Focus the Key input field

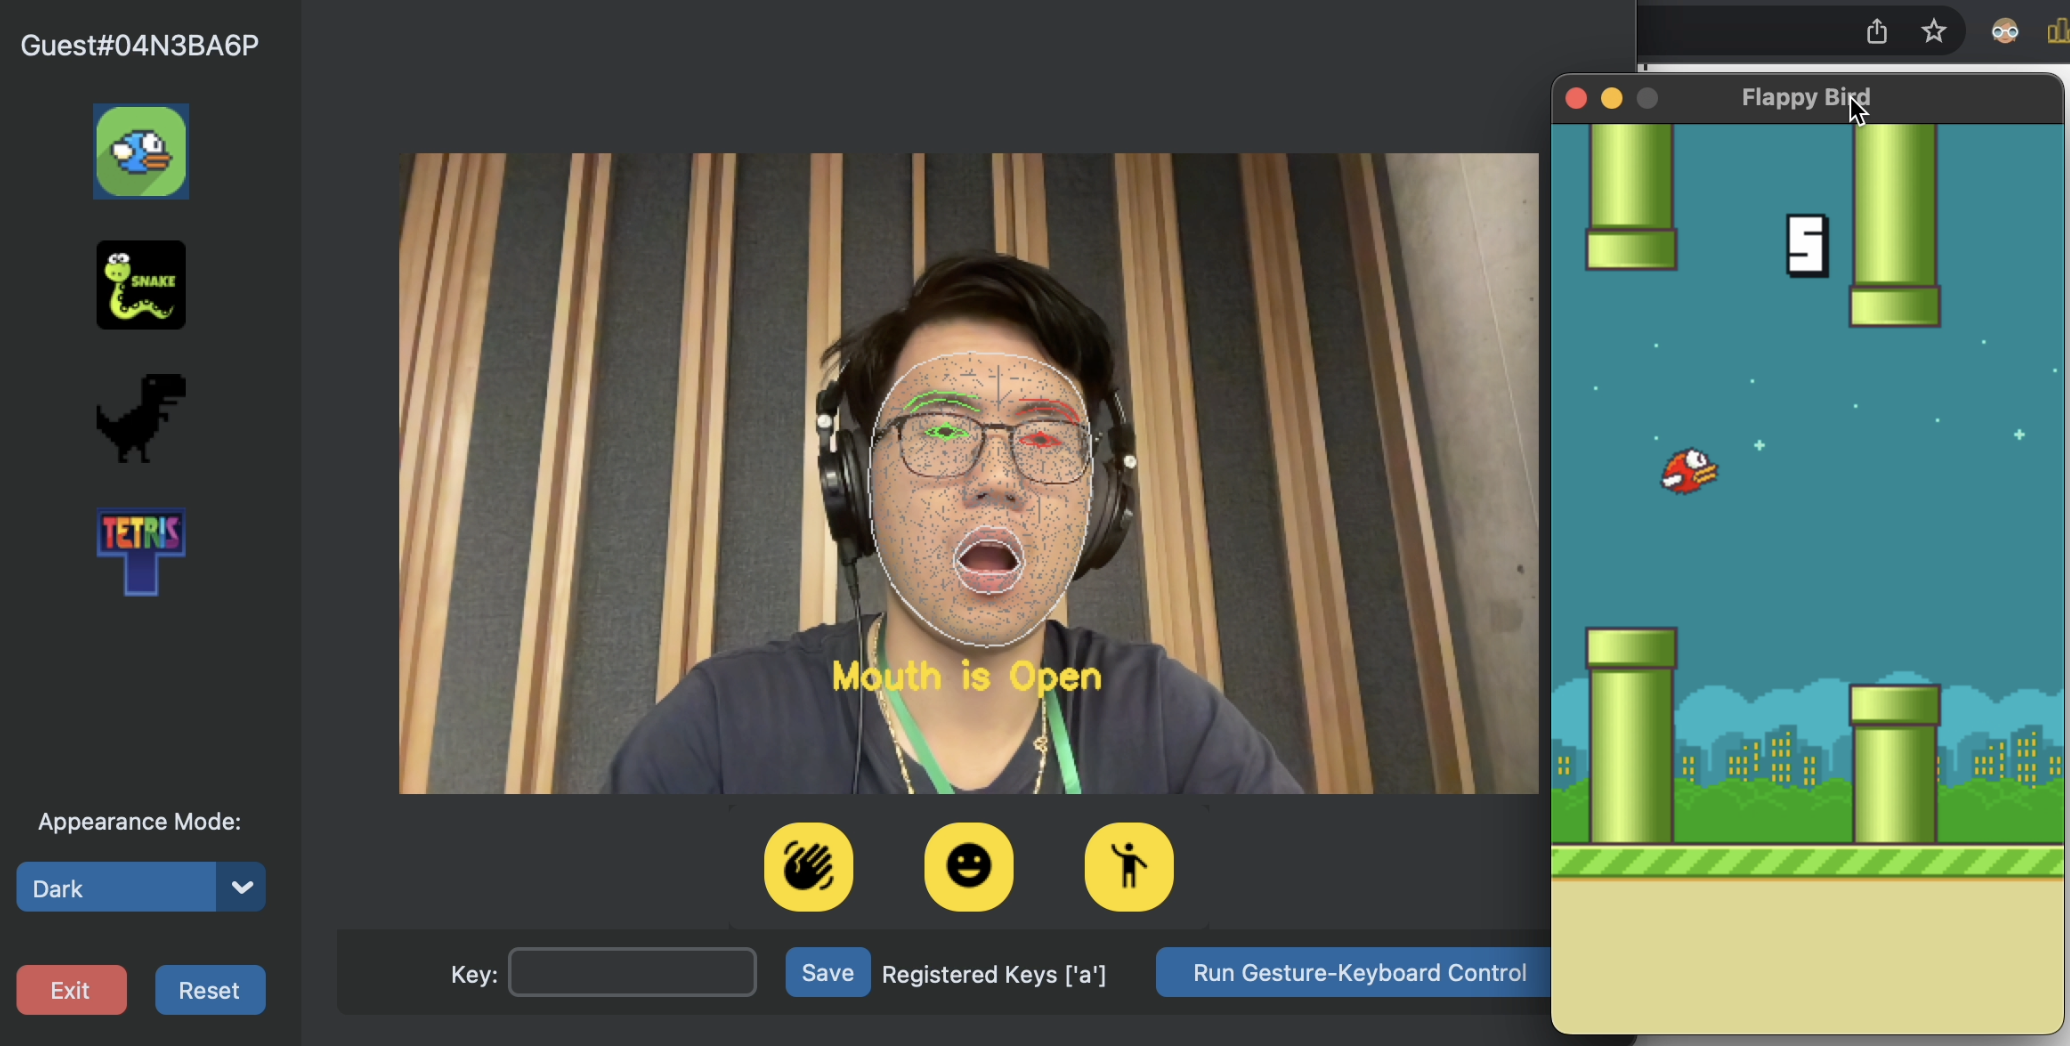[x=633, y=973]
